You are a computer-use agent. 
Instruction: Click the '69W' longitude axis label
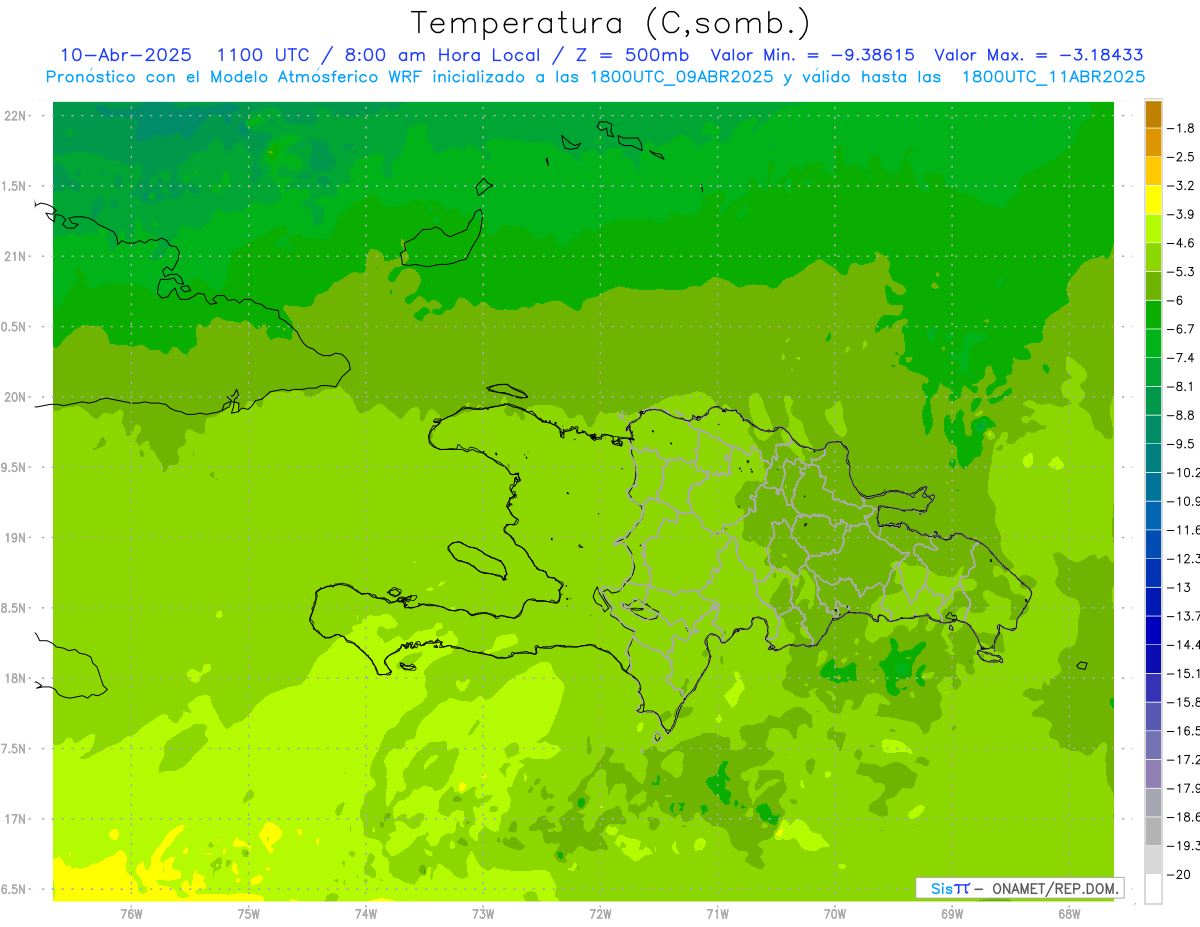tap(952, 913)
